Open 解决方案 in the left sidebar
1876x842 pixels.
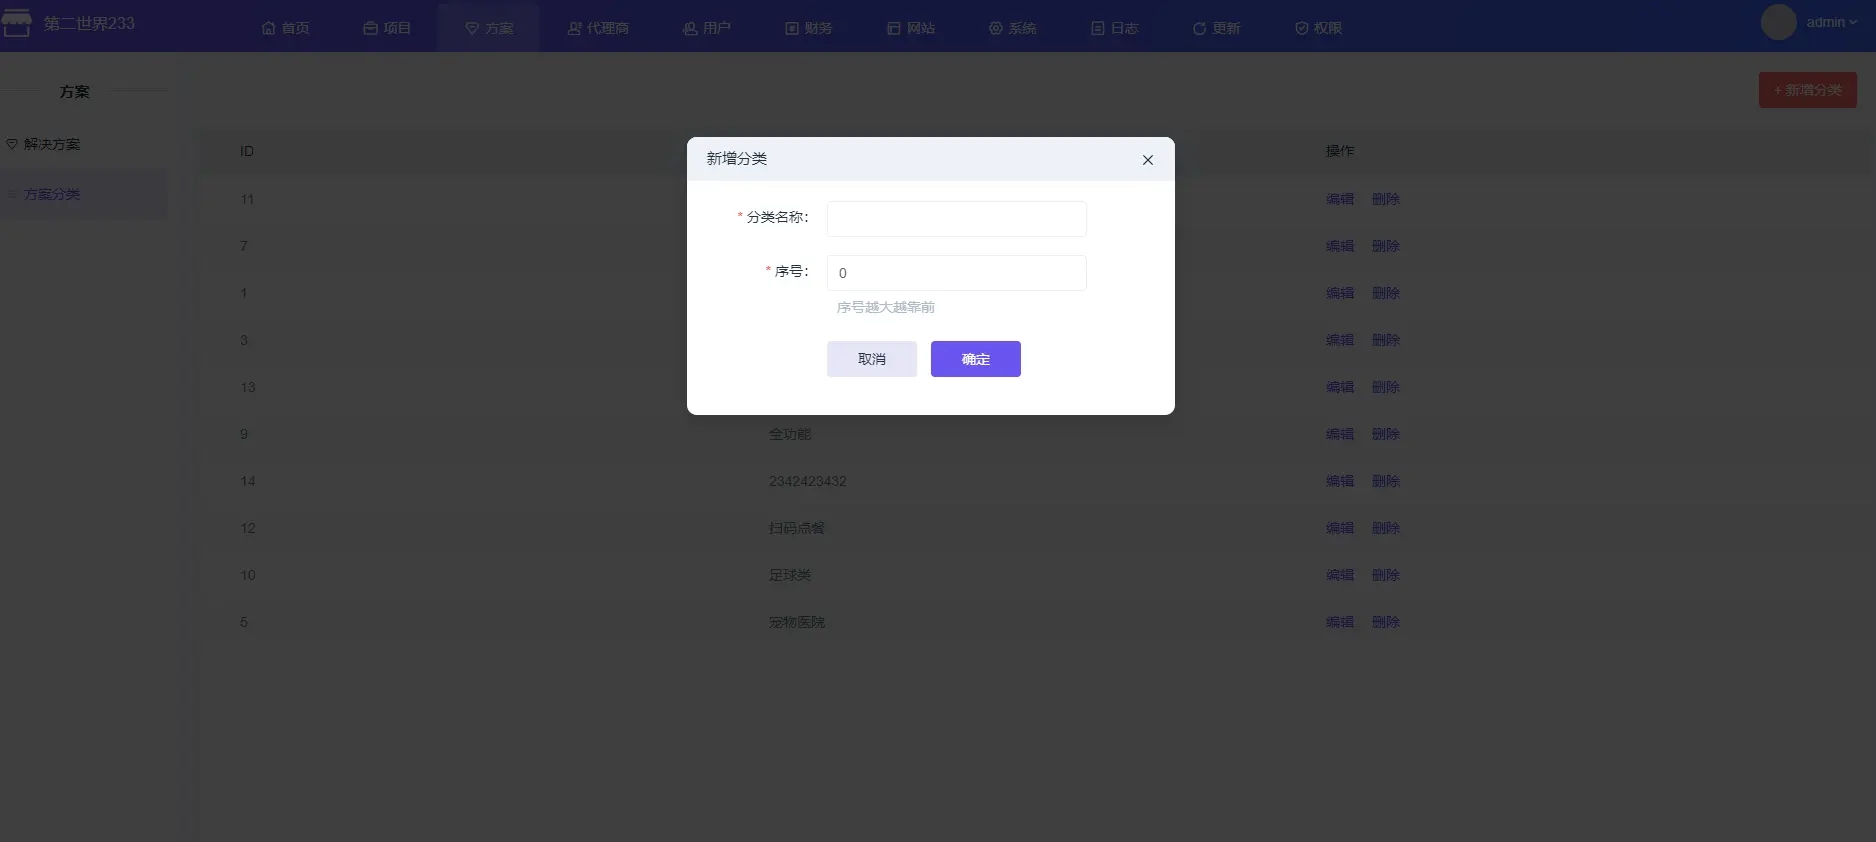pos(52,144)
